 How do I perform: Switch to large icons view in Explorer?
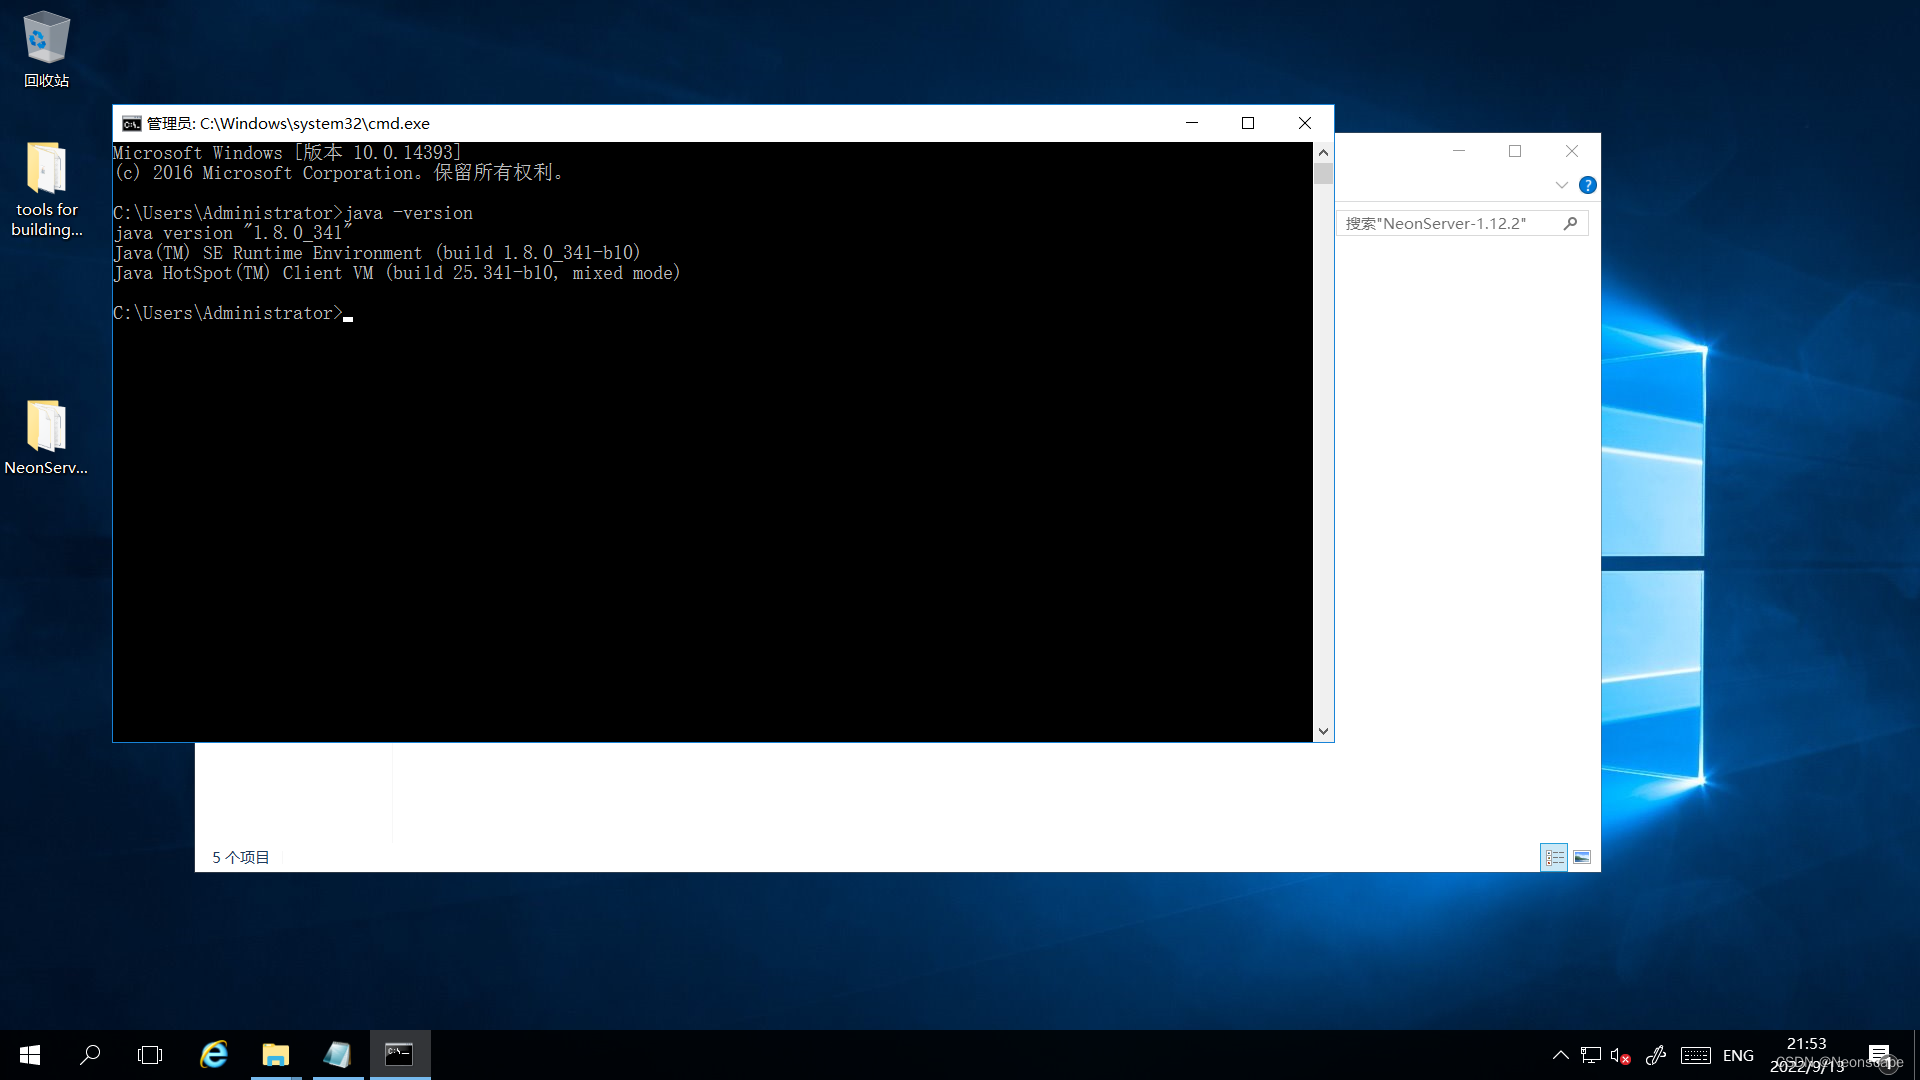pyautogui.click(x=1582, y=857)
